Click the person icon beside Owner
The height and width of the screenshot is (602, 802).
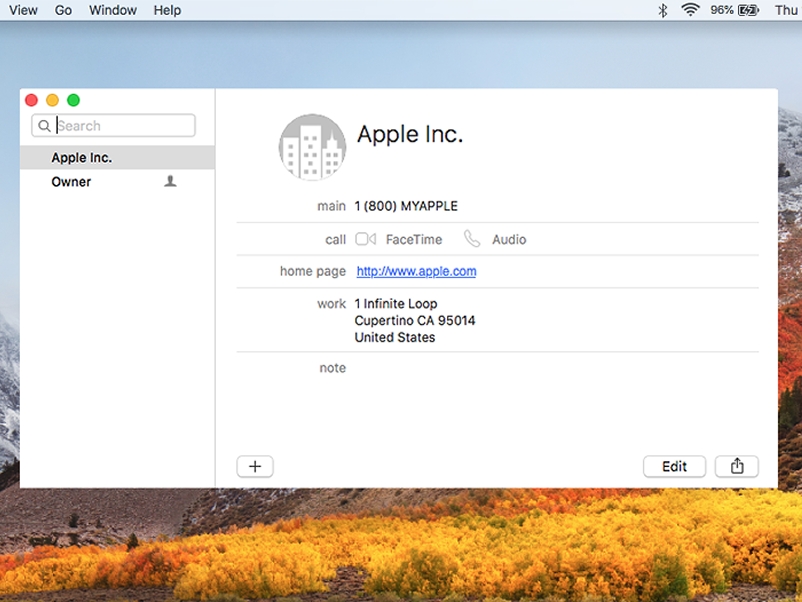pos(170,181)
